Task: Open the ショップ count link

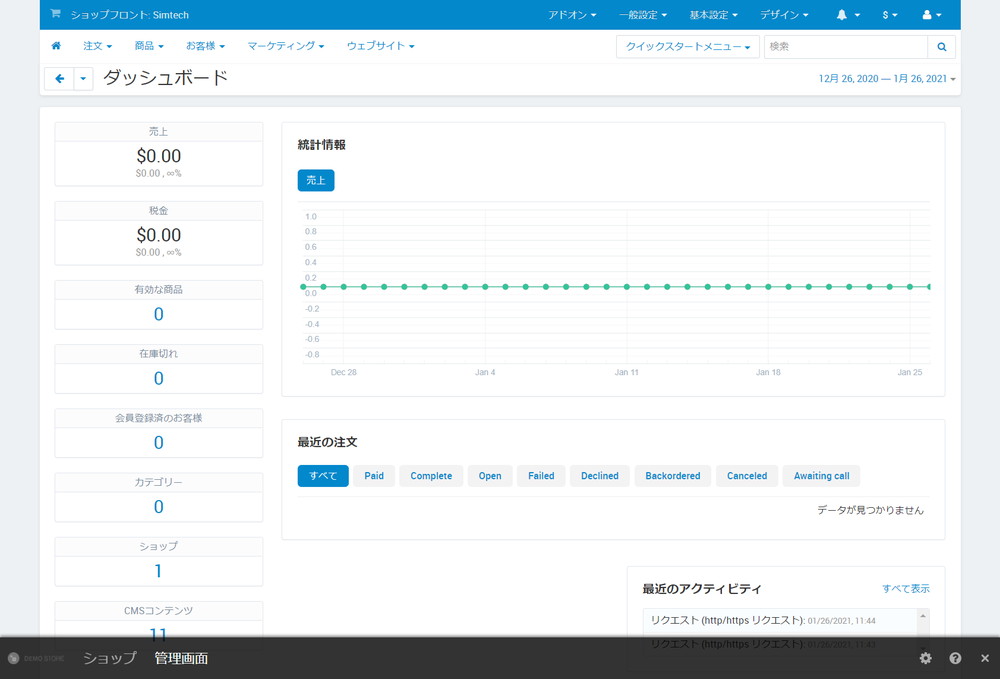Action: click(x=158, y=571)
